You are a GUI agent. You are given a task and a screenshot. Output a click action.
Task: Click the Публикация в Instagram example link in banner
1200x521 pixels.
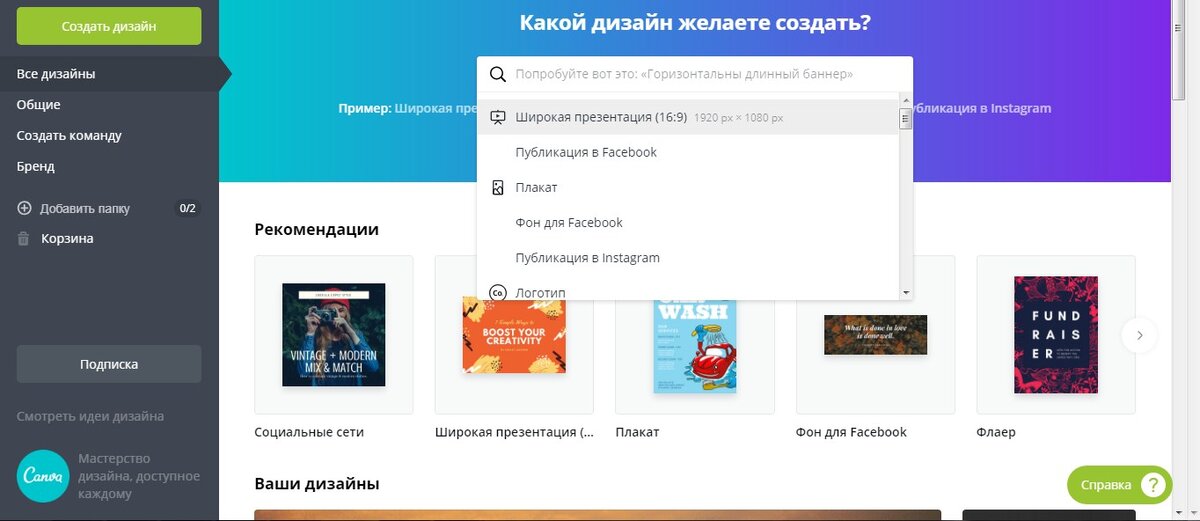979,108
